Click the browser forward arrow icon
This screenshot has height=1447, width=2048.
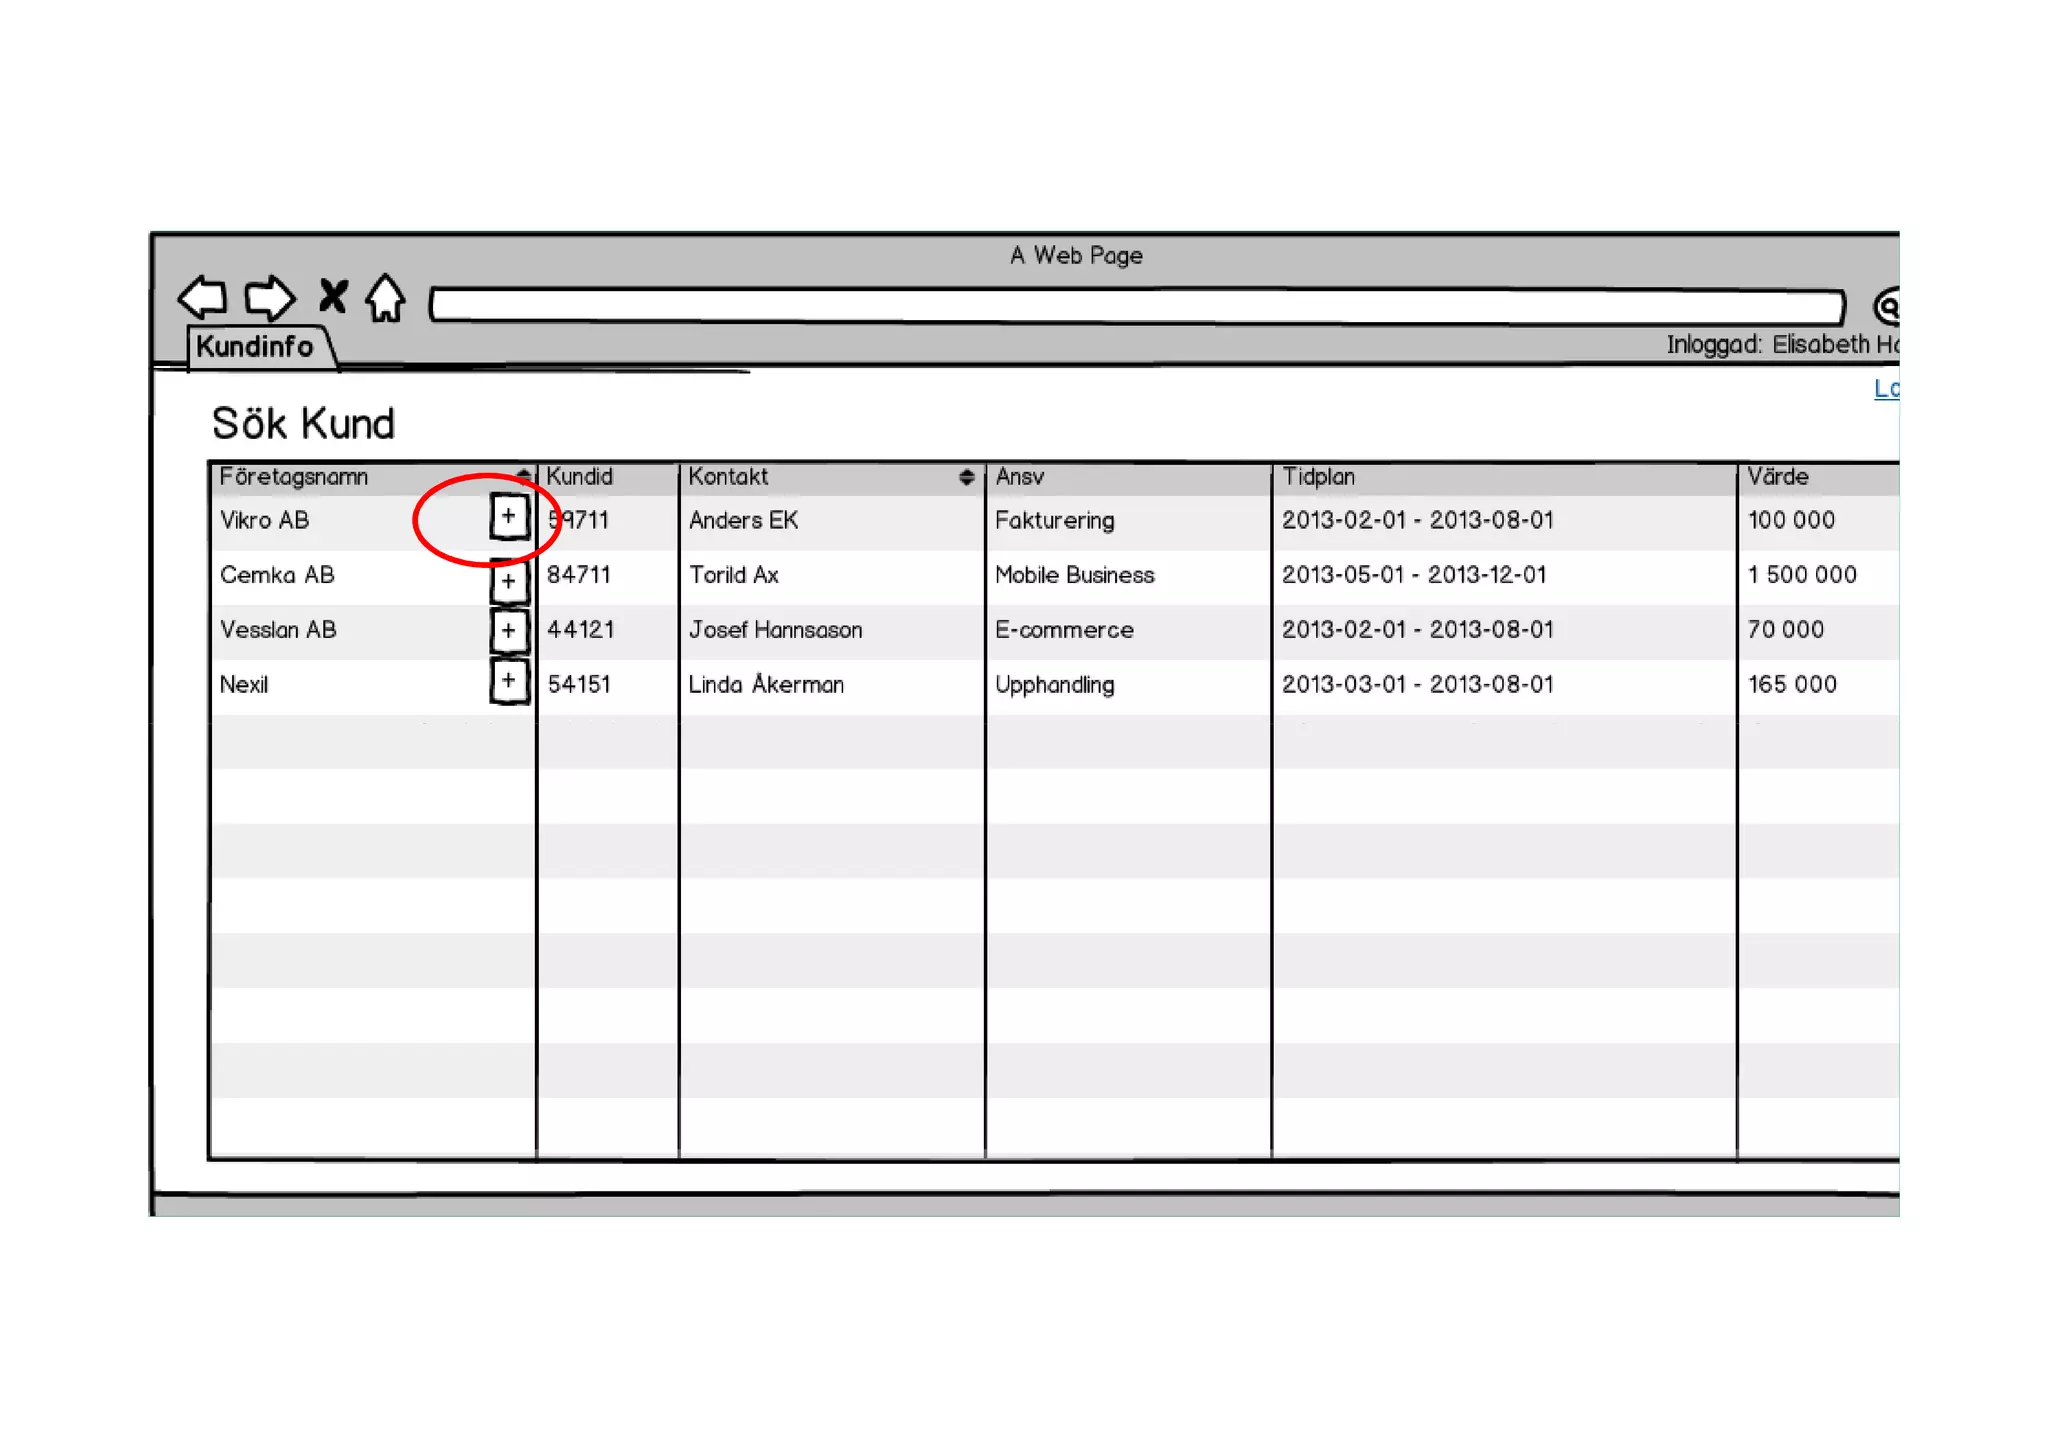[x=269, y=297]
